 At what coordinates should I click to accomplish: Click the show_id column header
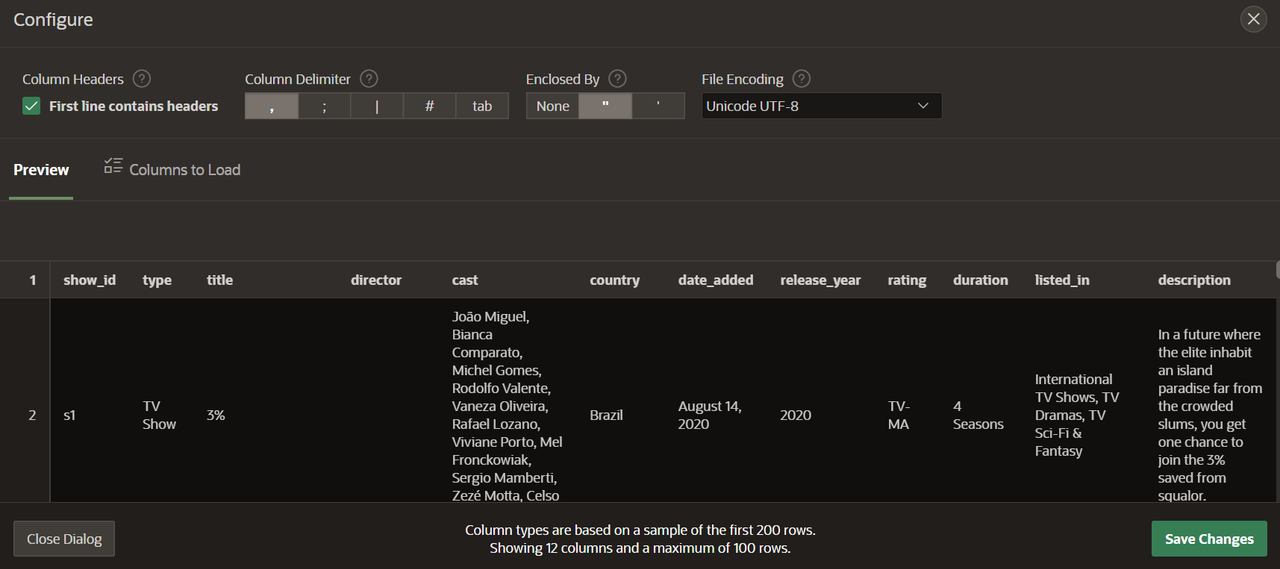[90, 280]
